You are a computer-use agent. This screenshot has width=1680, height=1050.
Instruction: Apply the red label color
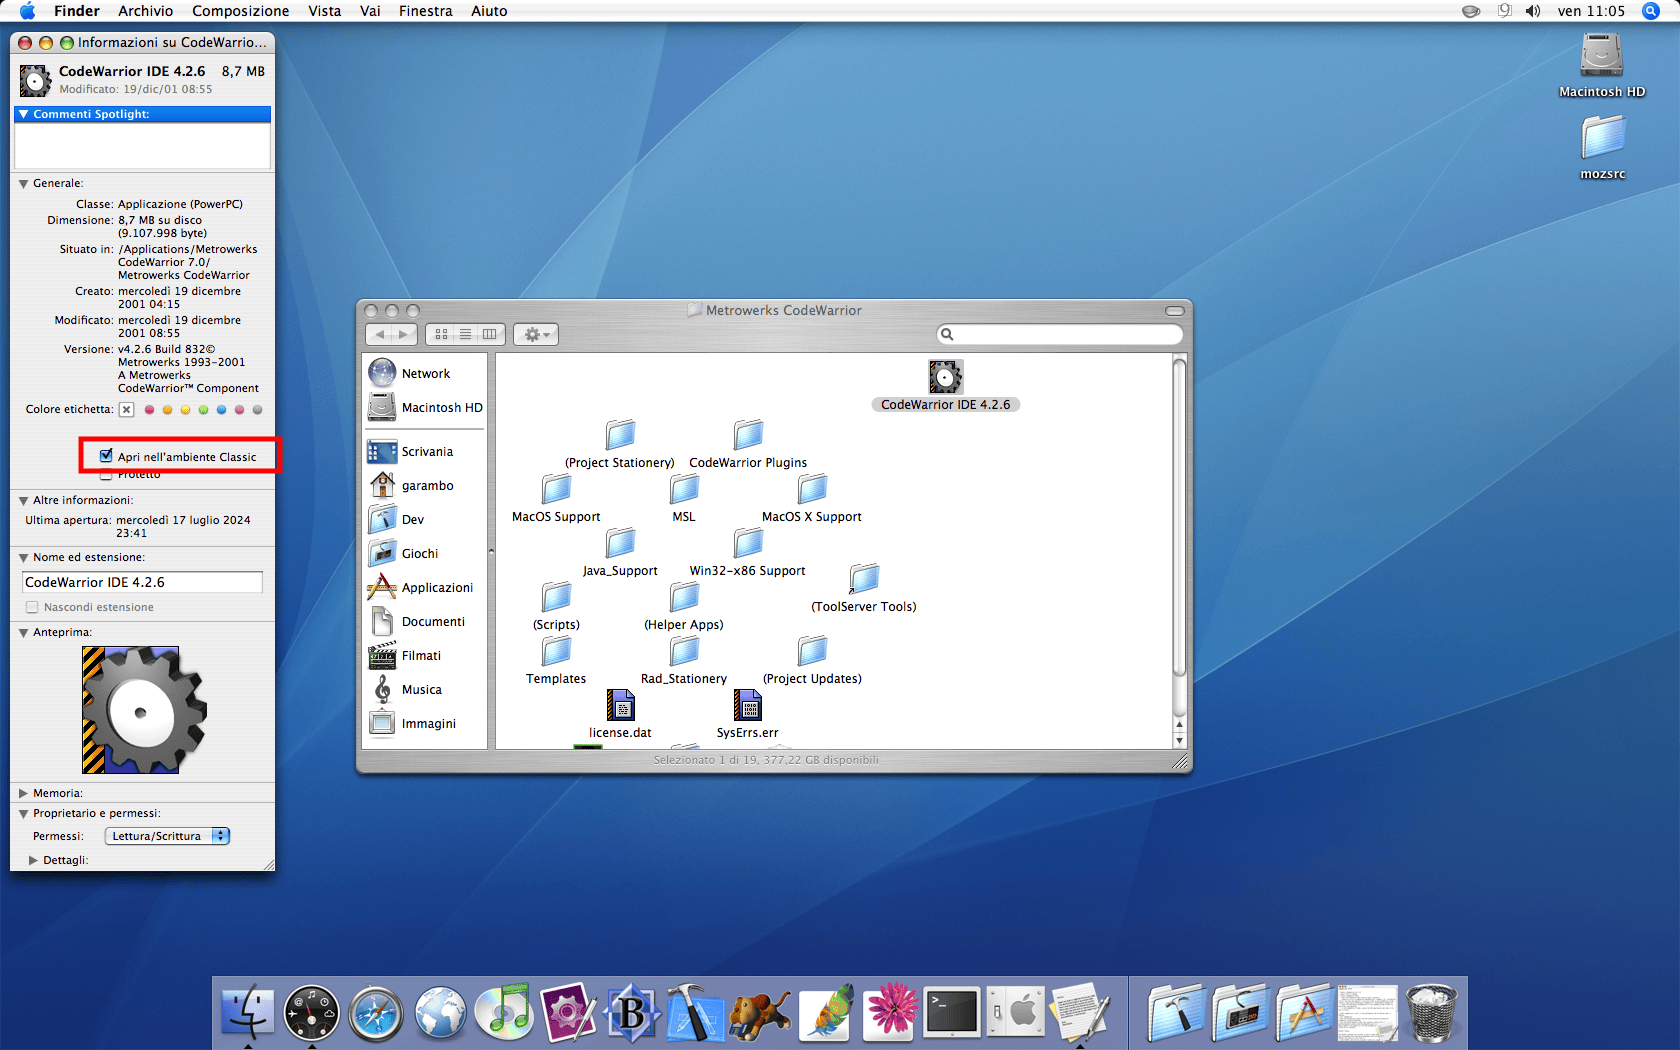149,409
